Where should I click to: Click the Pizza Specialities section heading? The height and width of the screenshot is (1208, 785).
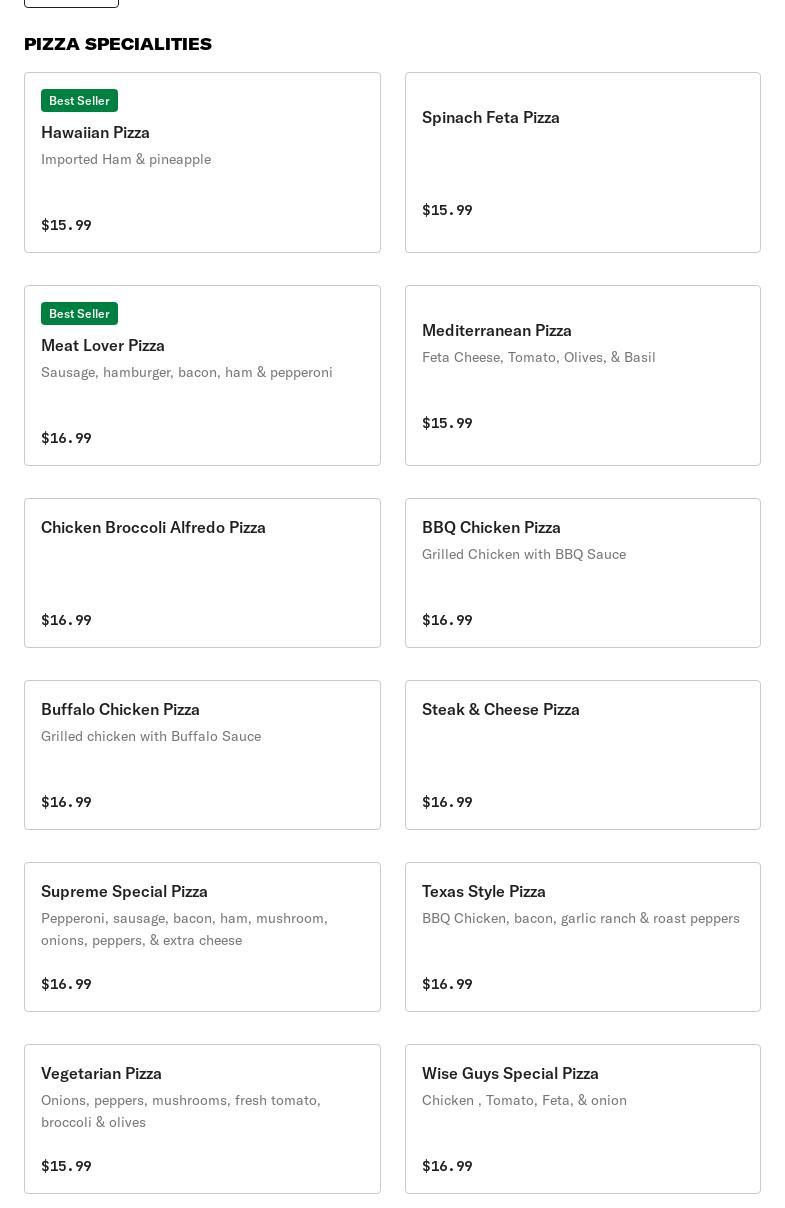click(x=118, y=44)
